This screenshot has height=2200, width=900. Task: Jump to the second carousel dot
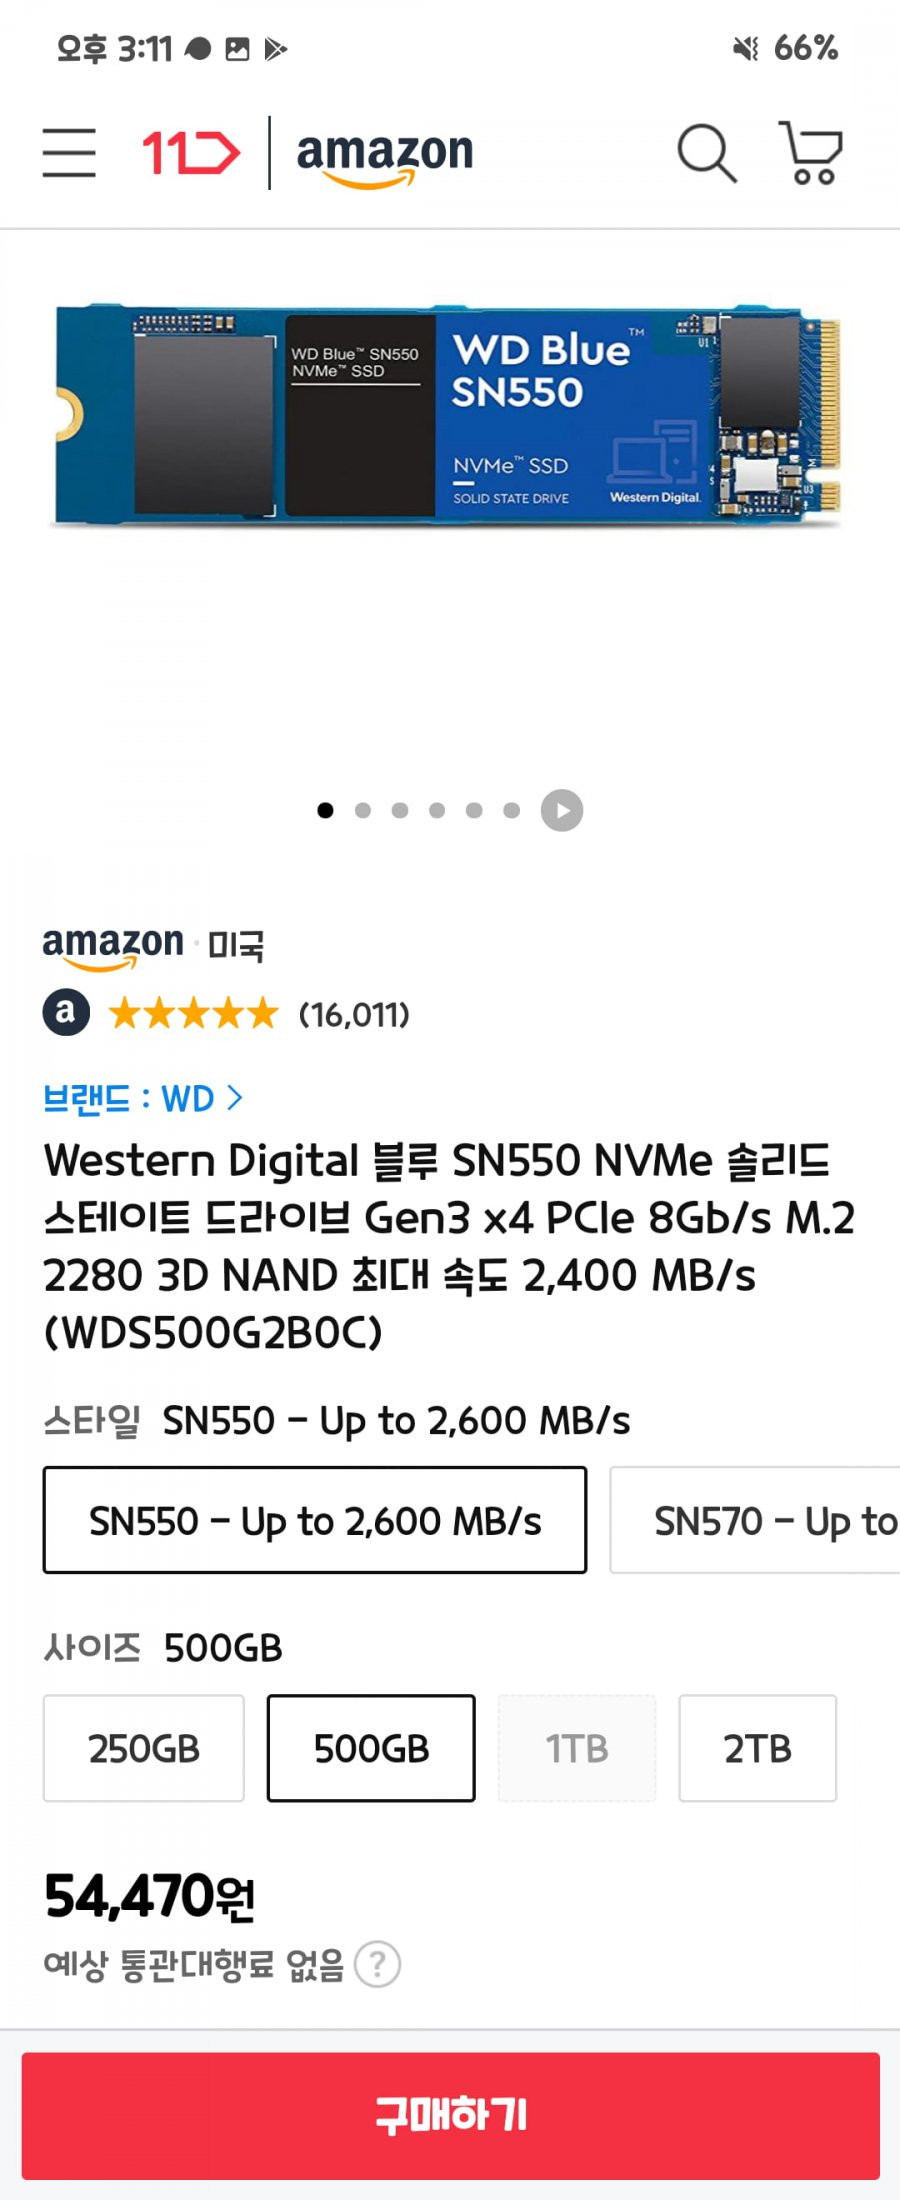click(363, 810)
